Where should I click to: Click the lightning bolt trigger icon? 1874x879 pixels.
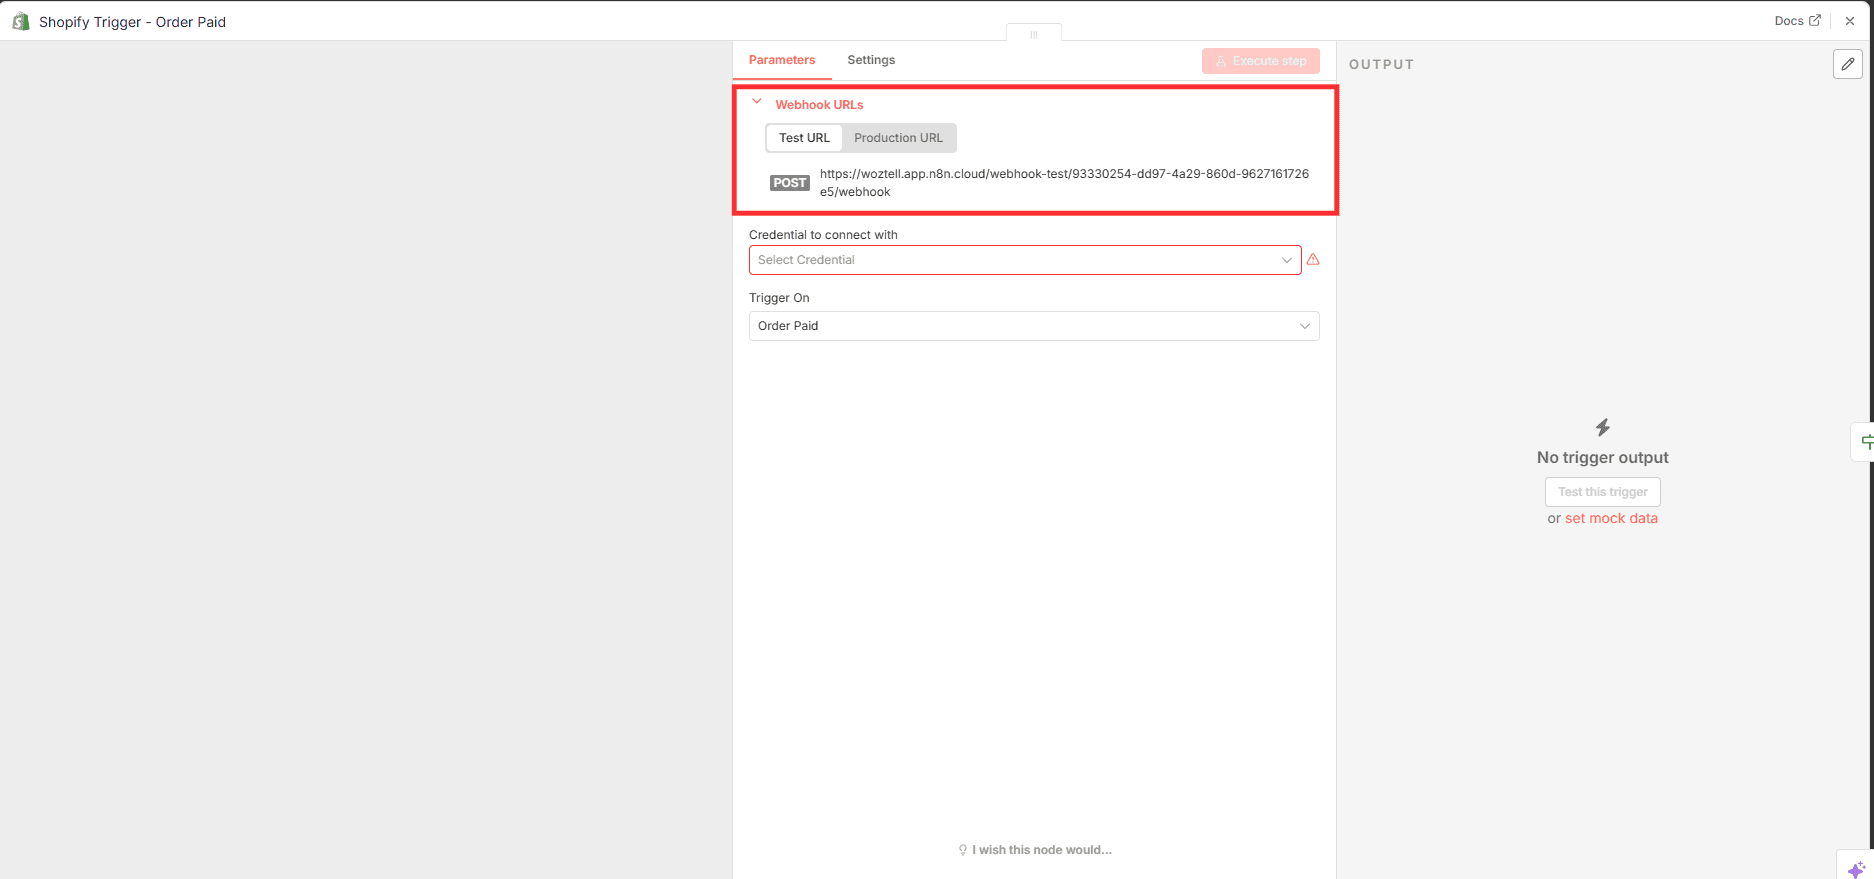(1603, 428)
